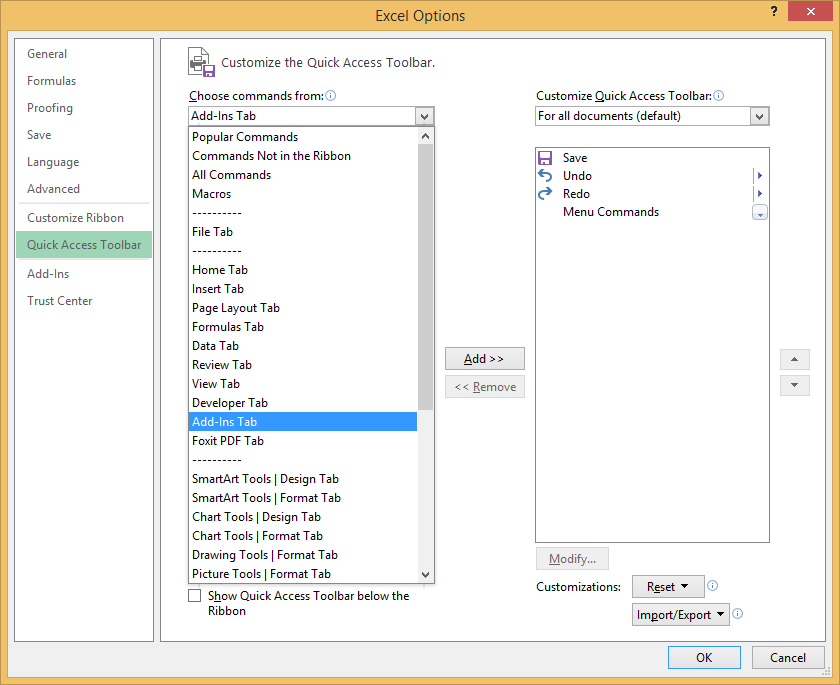Select highlighted Add-Ins Tab option
The image size is (840, 685).
tap(303, 422)
